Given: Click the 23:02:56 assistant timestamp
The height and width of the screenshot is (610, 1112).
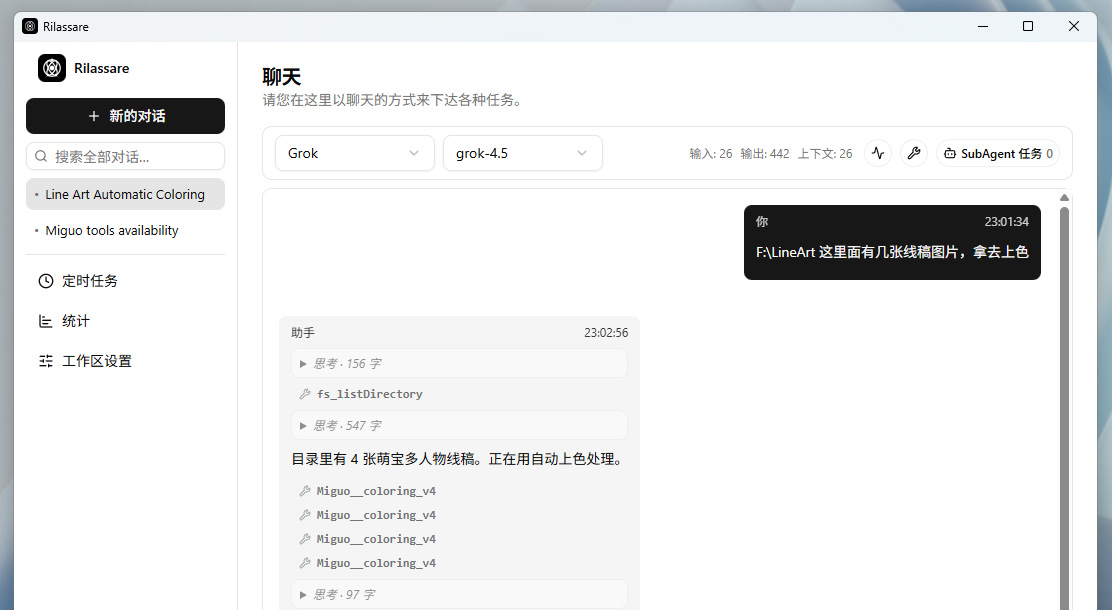Looking at the screenshot, I should coord(606,333).
